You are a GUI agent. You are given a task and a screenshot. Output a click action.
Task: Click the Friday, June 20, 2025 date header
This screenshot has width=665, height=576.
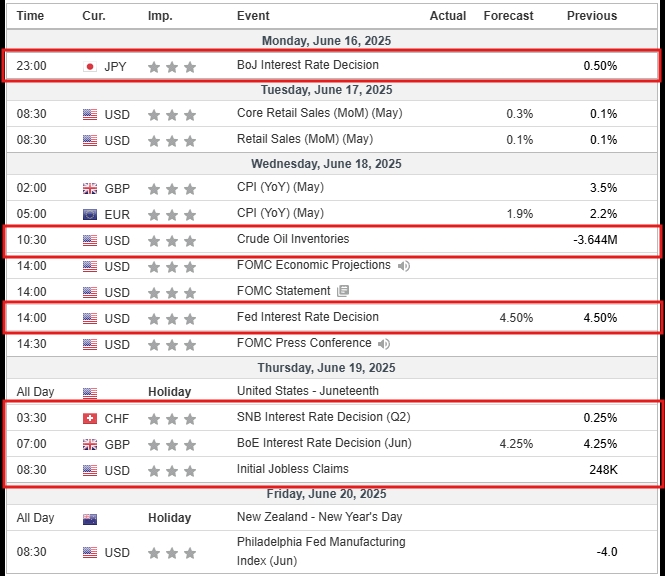(326, 494)
